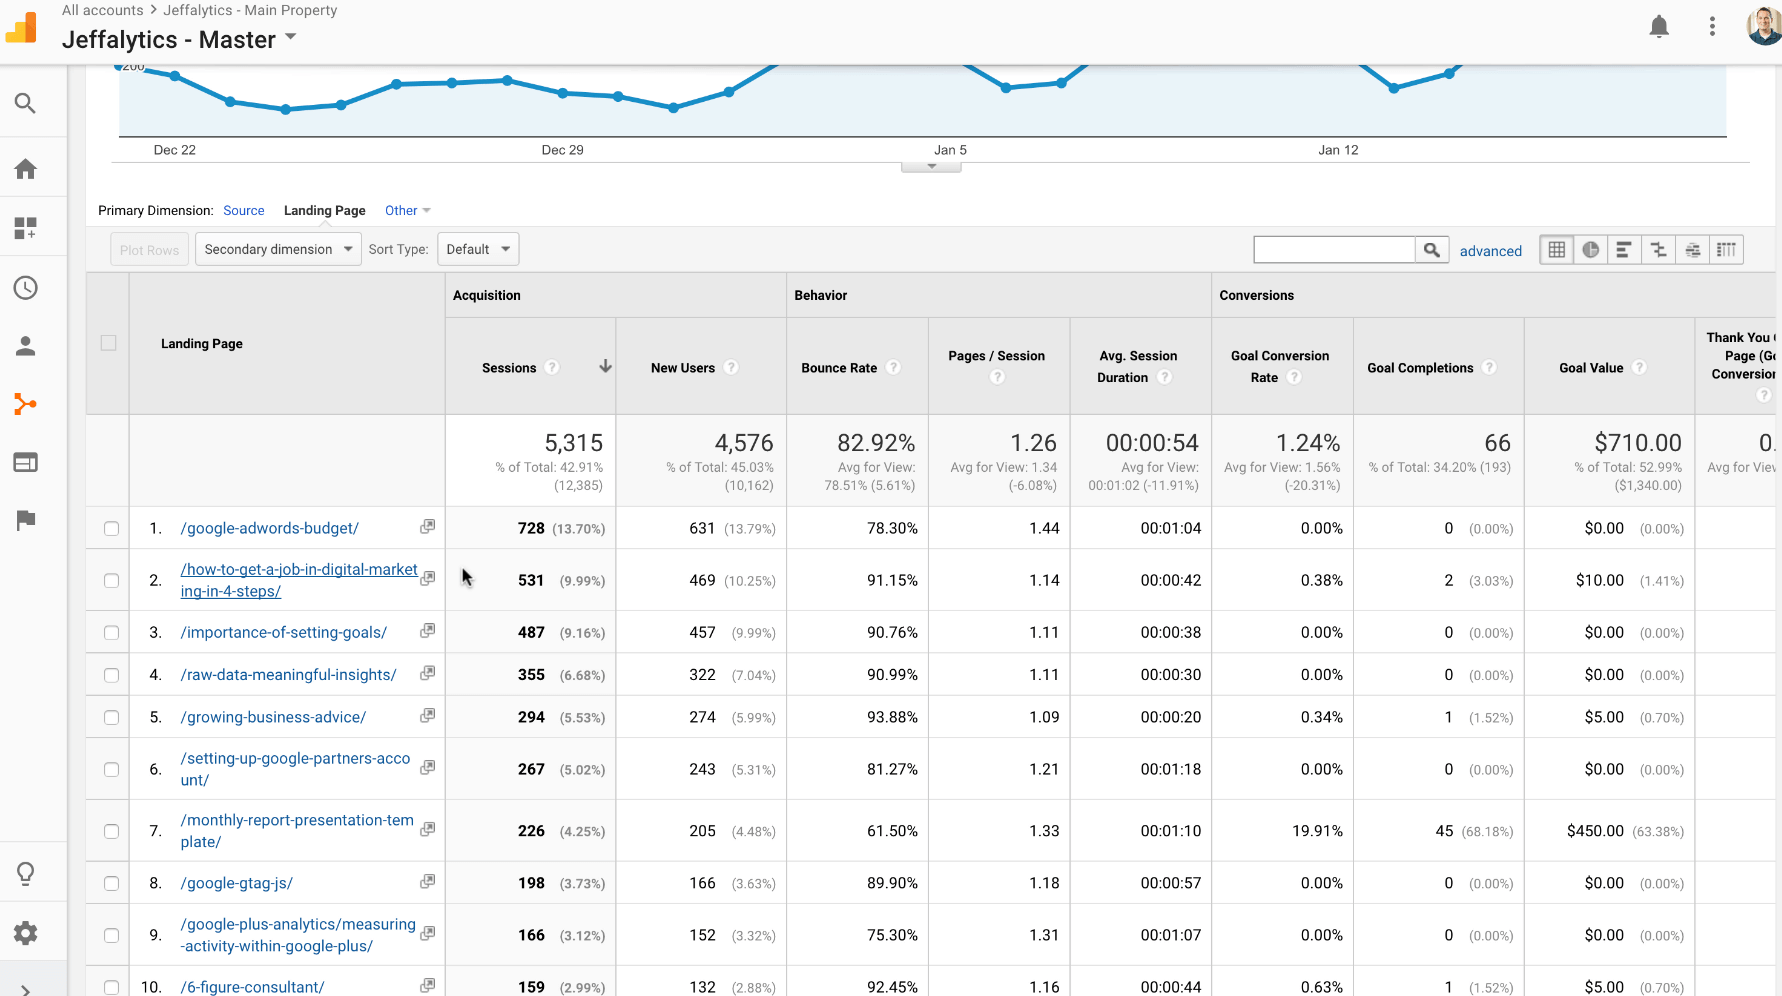Click the table search input field

(1334, 250)
